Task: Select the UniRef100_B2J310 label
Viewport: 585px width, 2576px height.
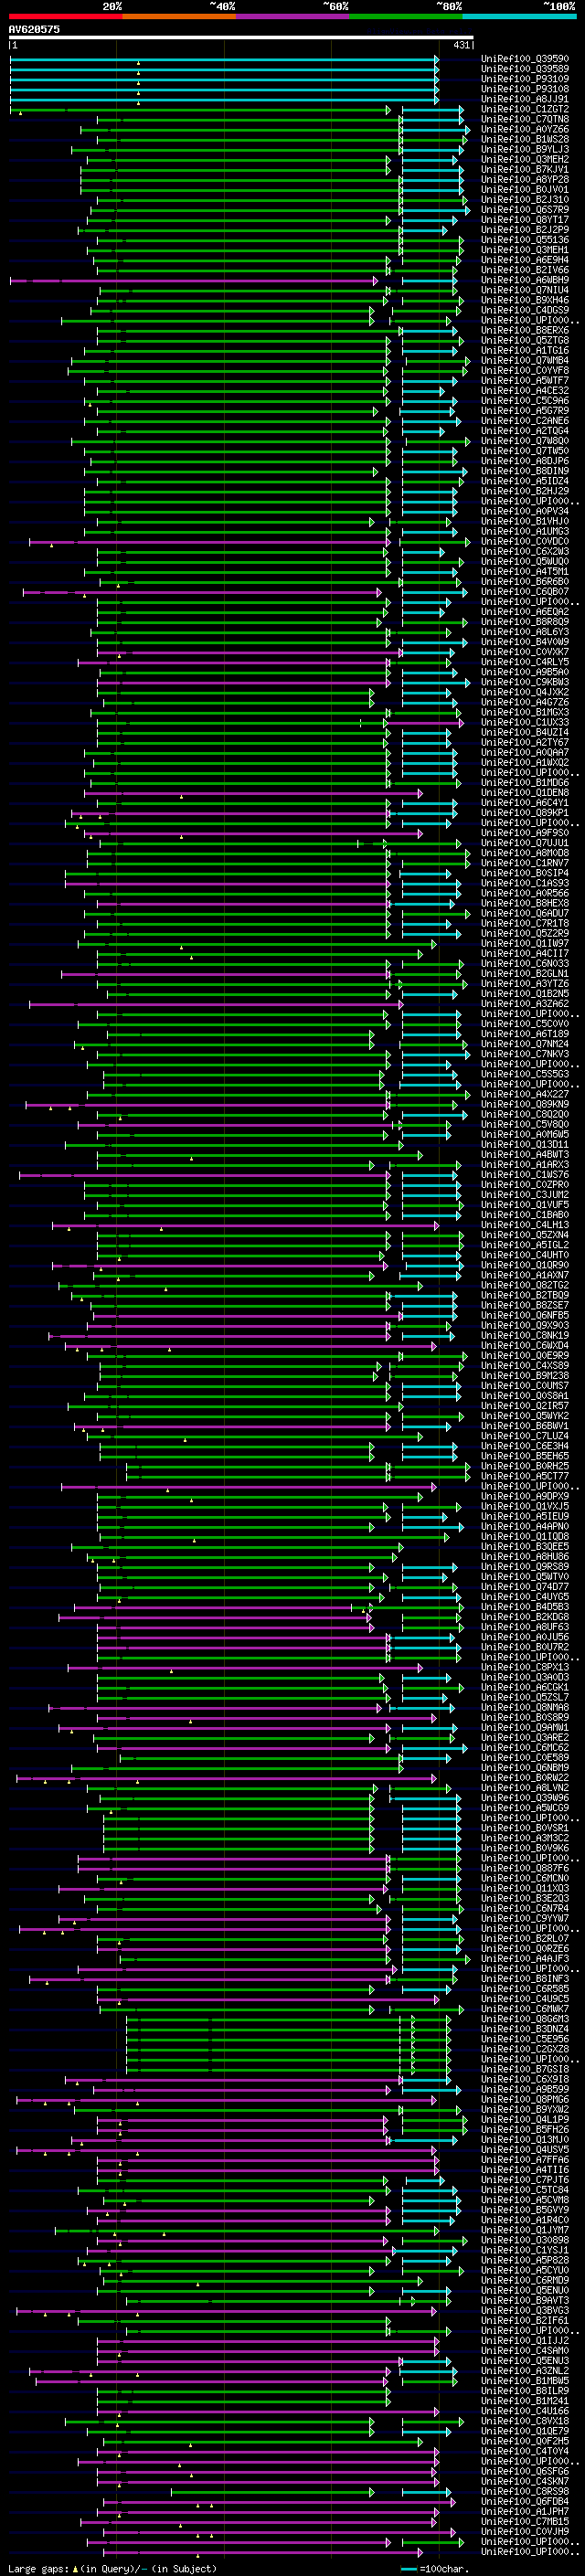Action: 525,199
